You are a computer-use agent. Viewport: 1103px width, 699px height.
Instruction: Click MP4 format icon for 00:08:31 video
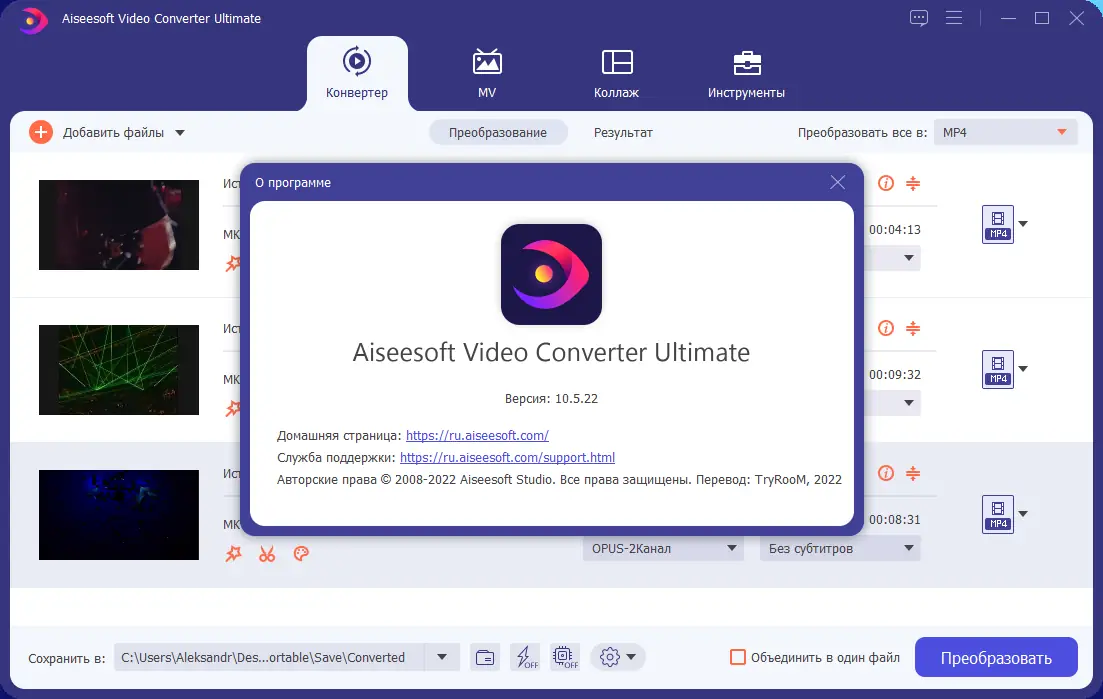pyautogui.click(x=997, y=514)
